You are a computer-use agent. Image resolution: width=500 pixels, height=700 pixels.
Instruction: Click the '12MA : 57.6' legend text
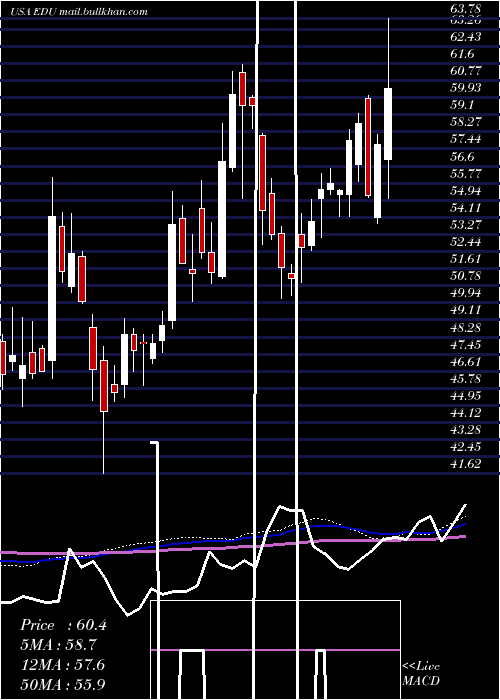click(x=63, y=665)
